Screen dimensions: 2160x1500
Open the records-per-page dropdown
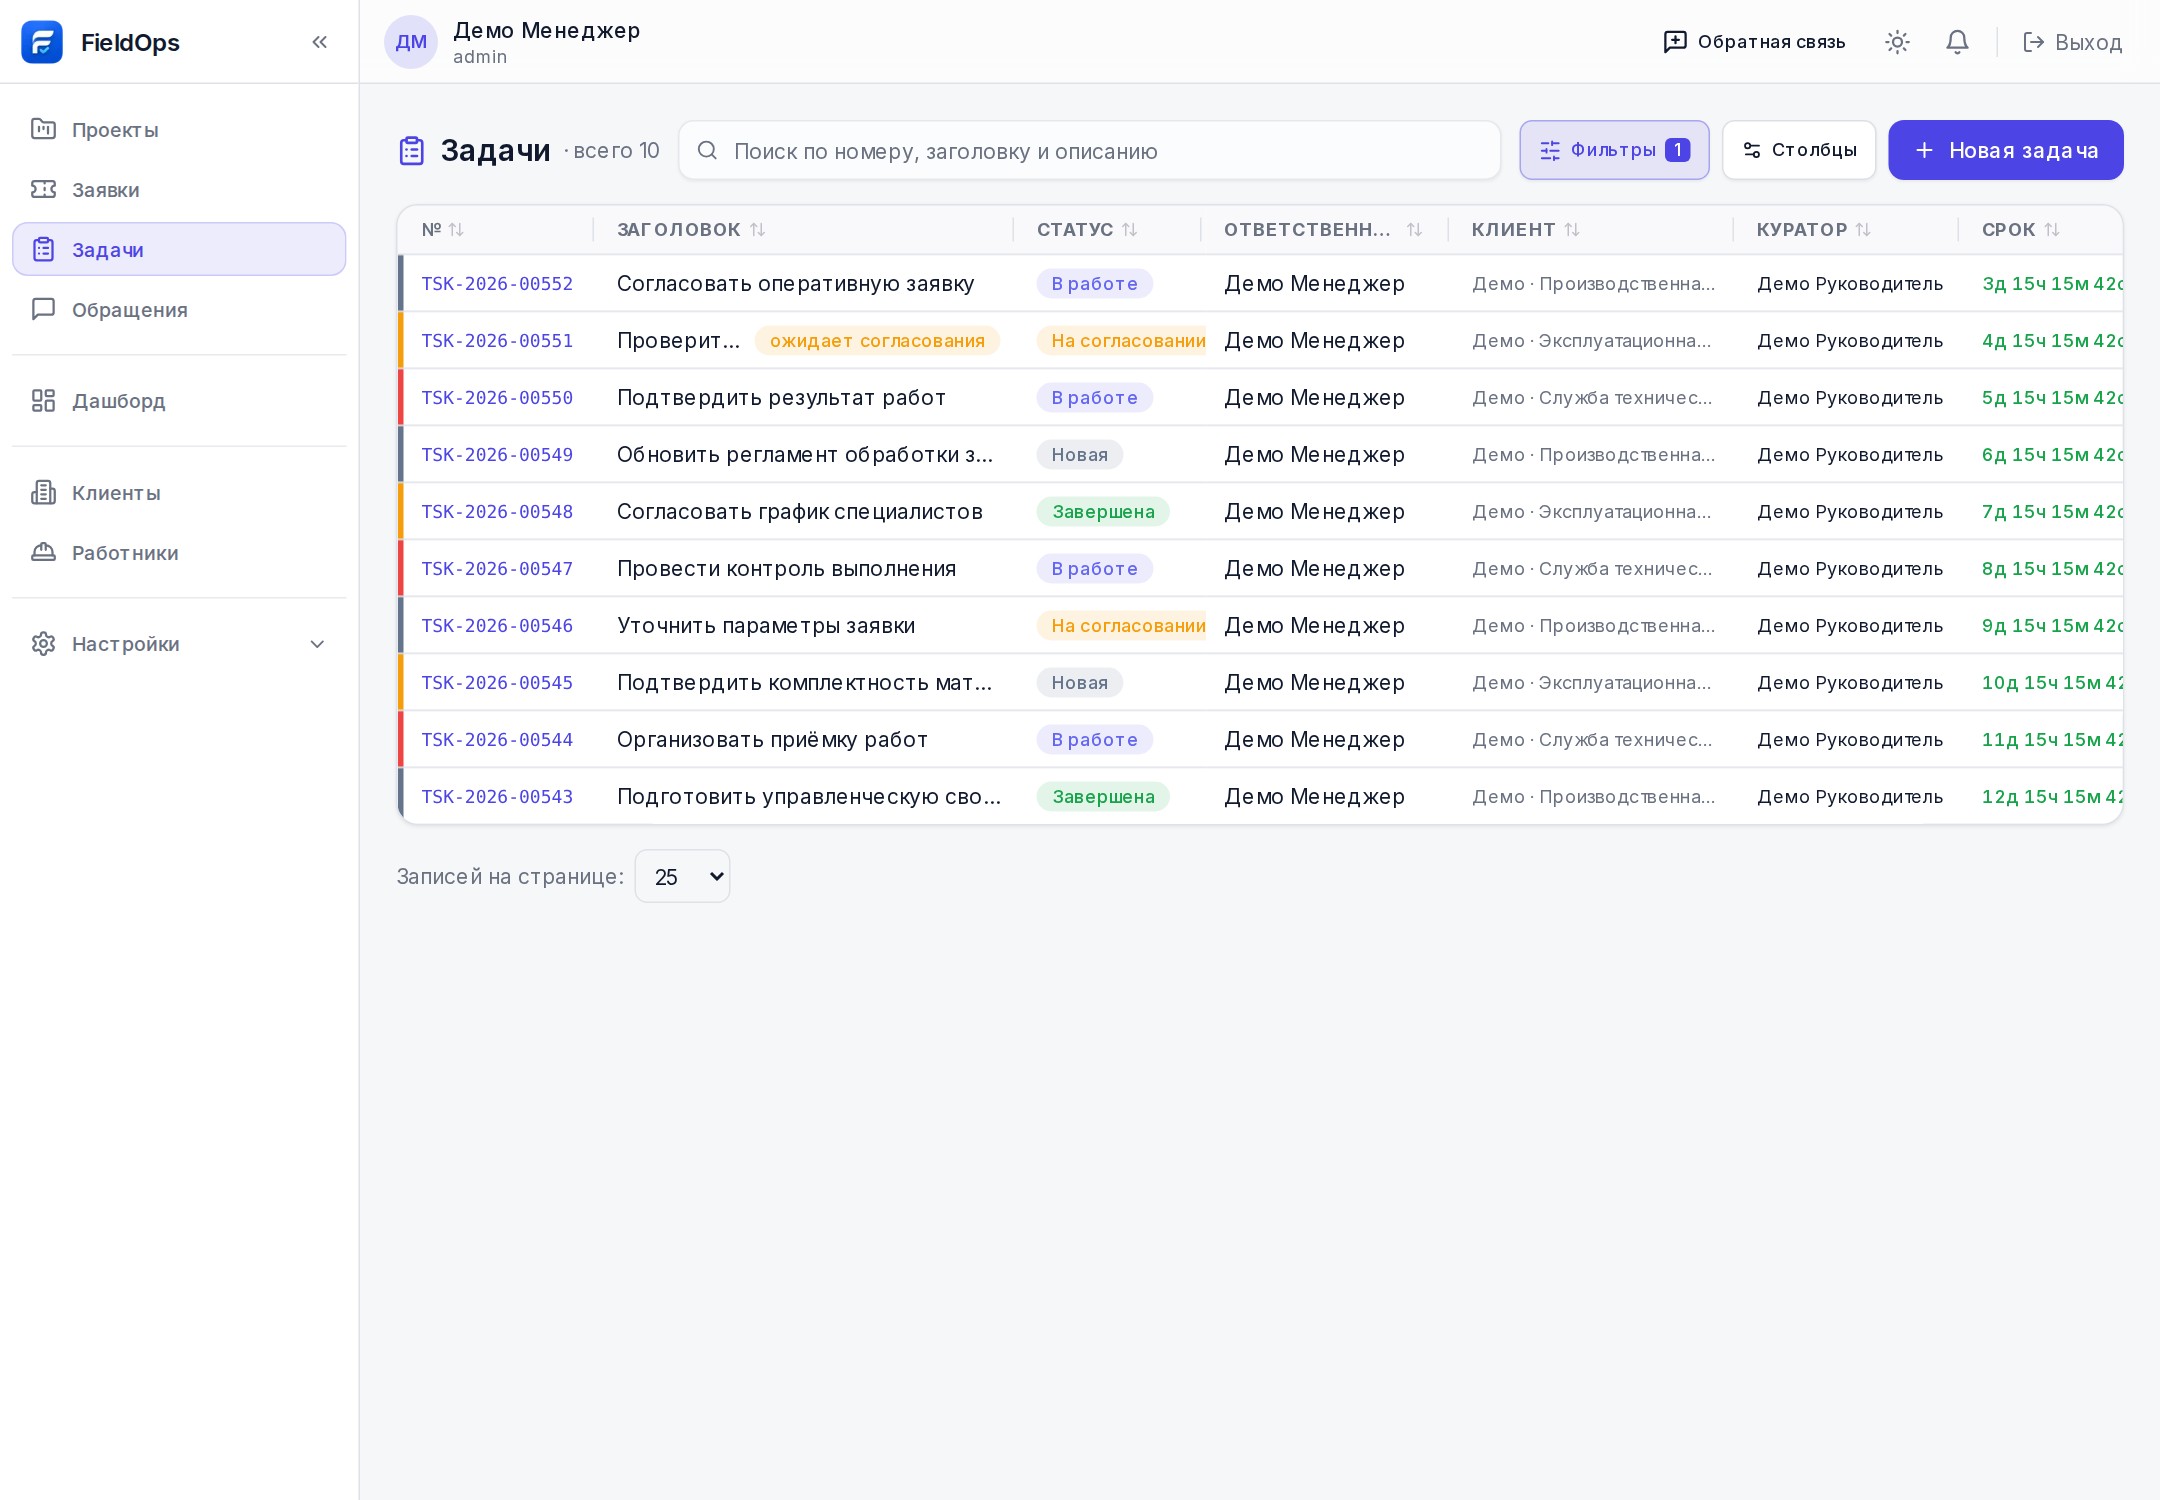(x=682, y=877)
